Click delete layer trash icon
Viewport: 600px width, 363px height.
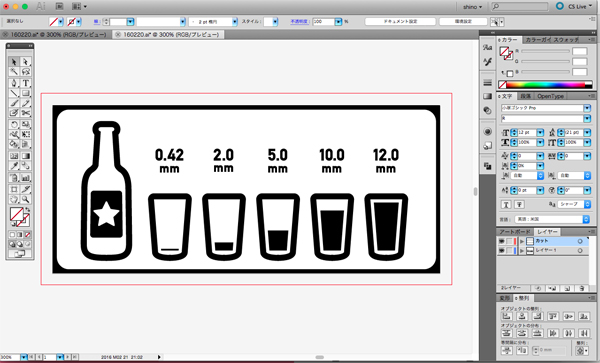tap(582, 288)
